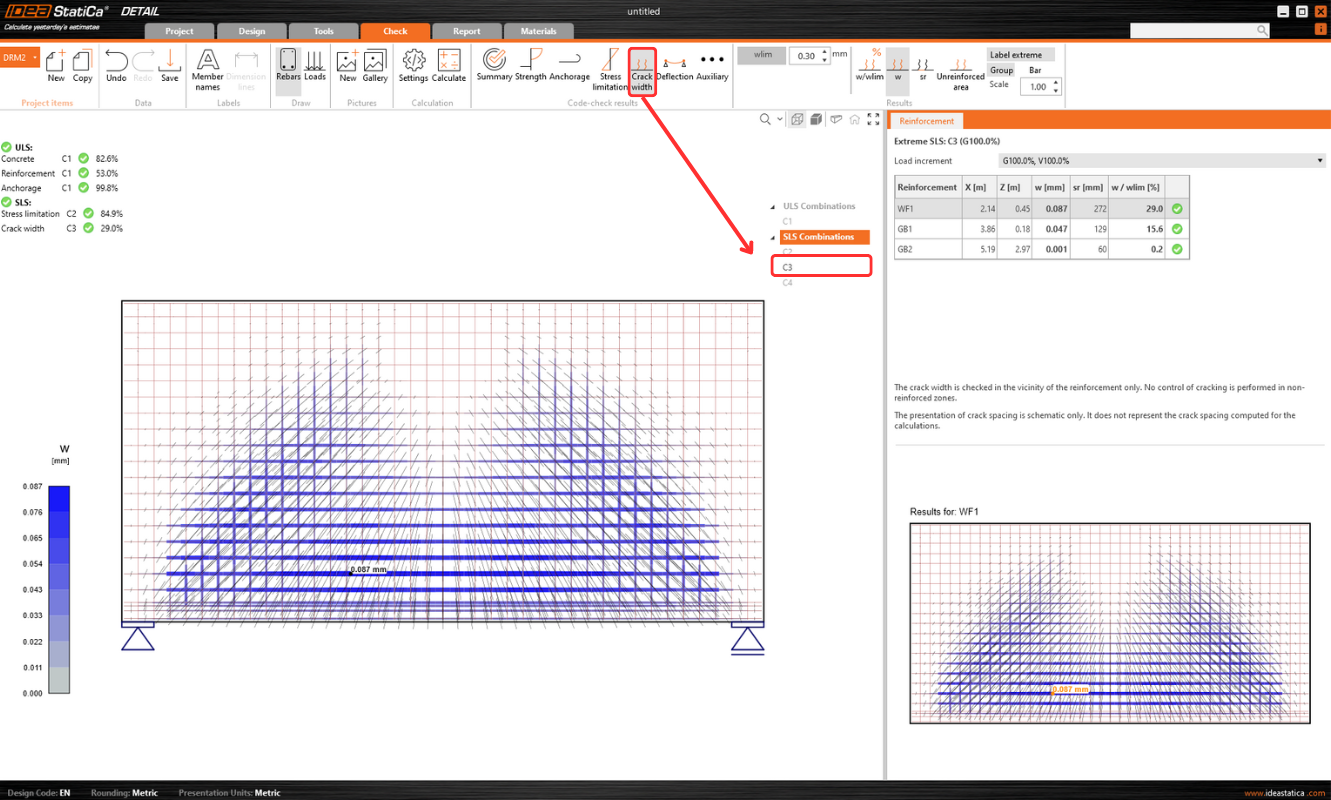1331x800 pixels.
Task: Click the Member names label icon
Action: click(x=207, y=70)
